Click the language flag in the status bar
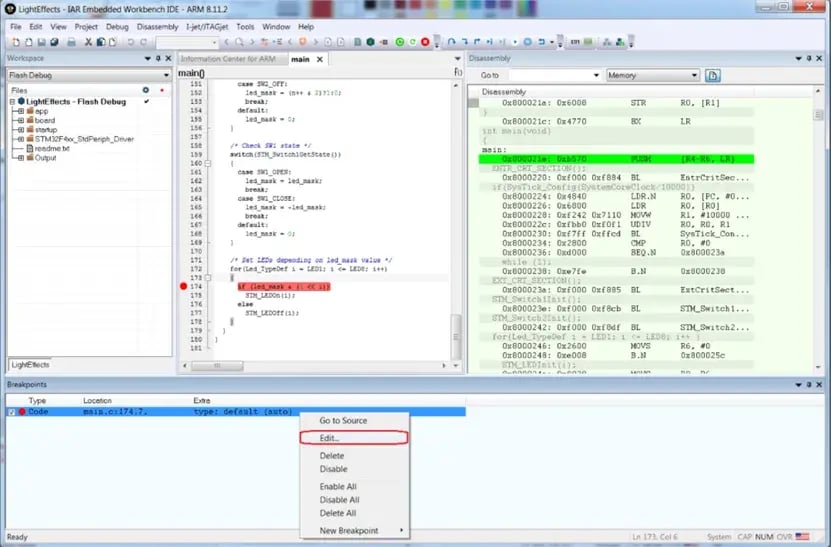Screen dimensions: 831x547 (802, 536)
